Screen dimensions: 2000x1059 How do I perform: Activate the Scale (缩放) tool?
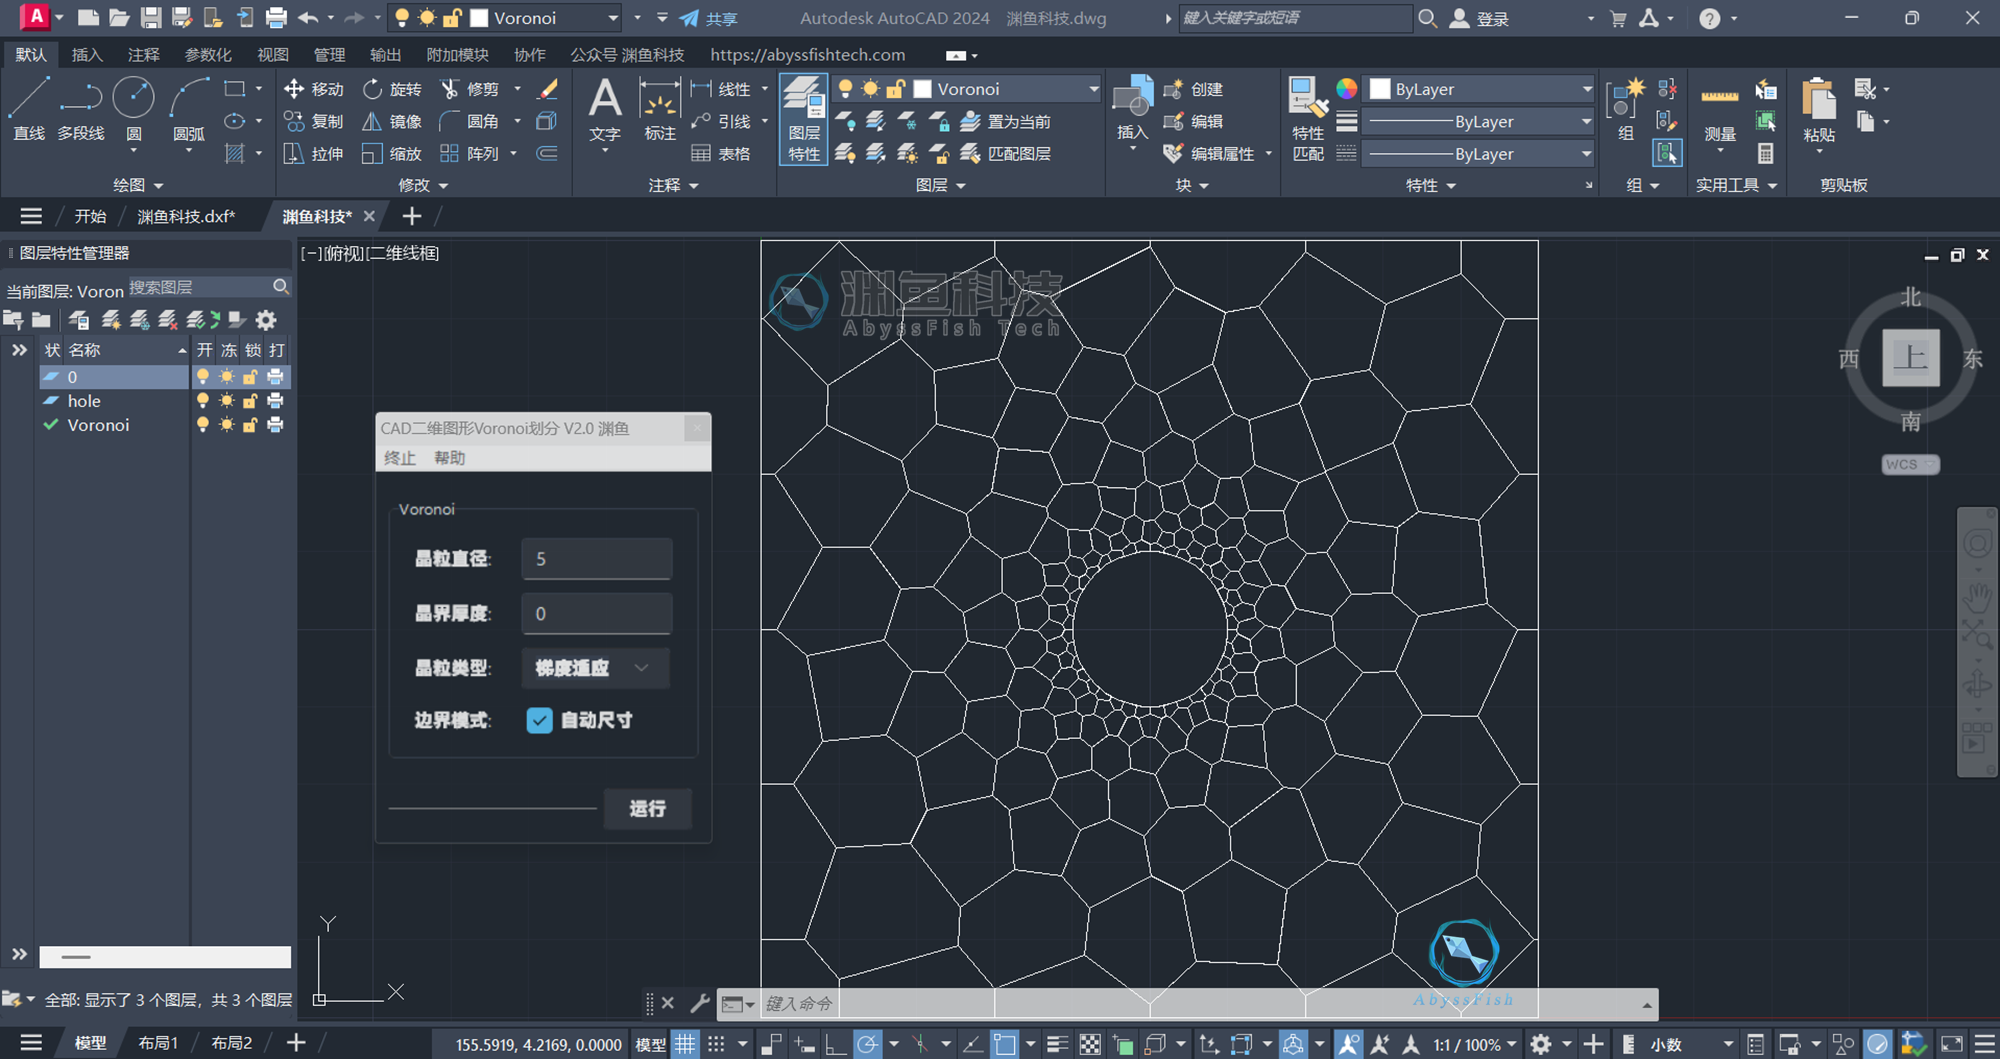click(x=392, y=153)
